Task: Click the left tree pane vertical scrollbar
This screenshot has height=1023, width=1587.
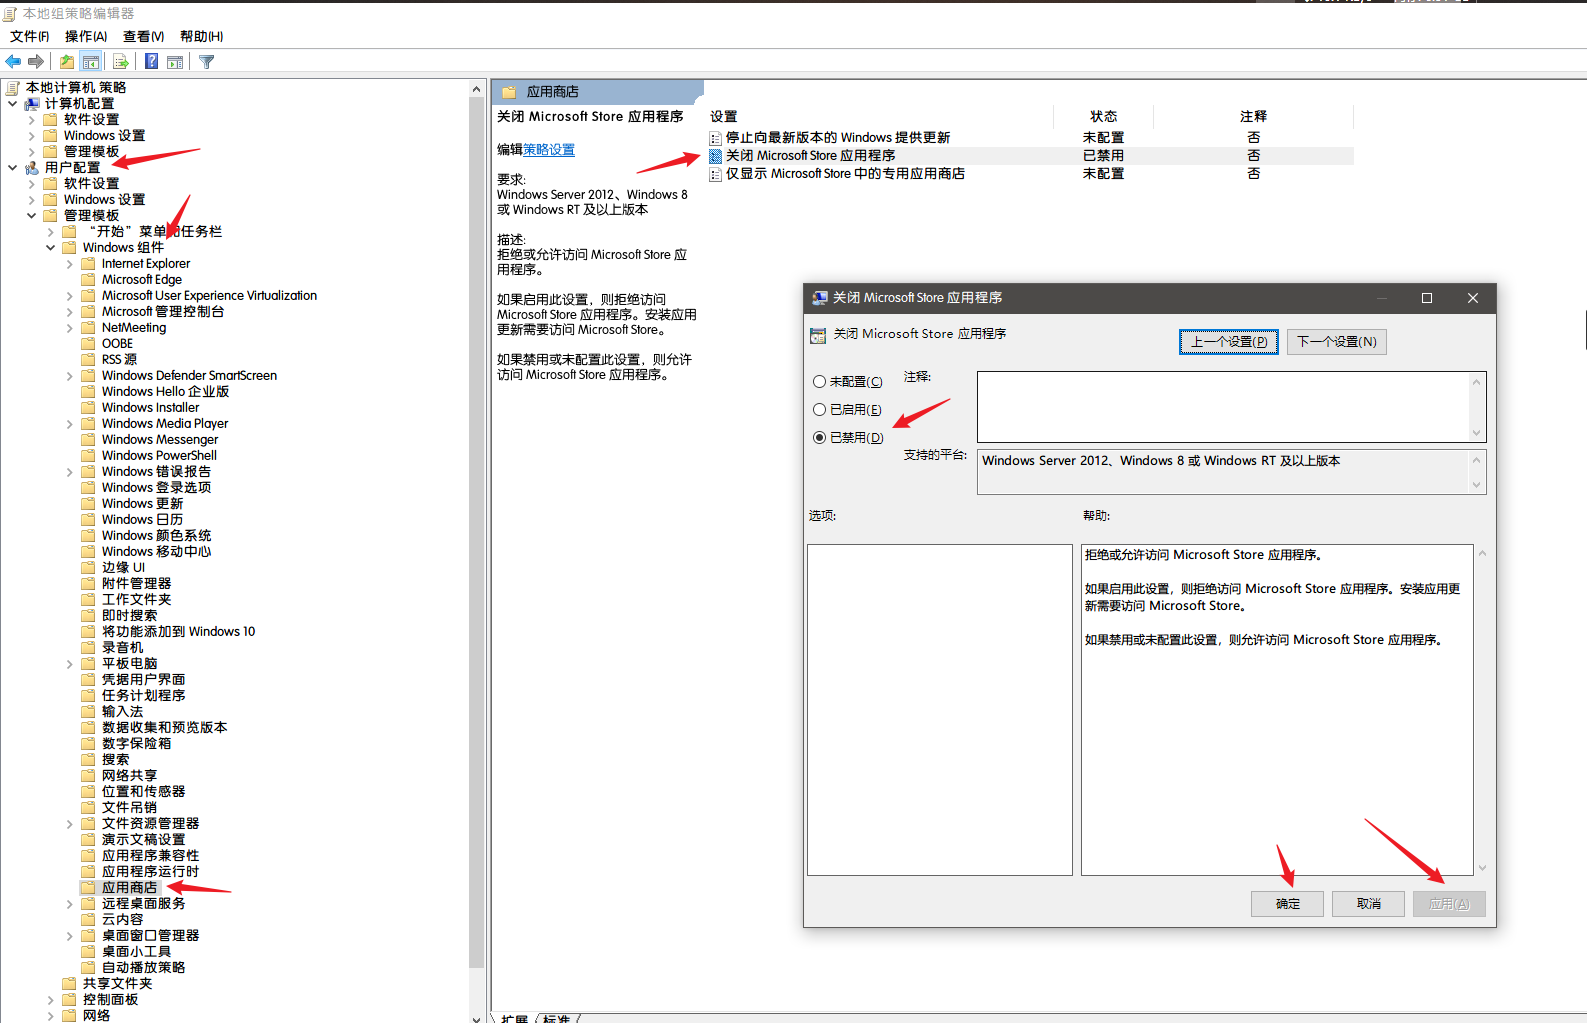Action: point(476,500)
